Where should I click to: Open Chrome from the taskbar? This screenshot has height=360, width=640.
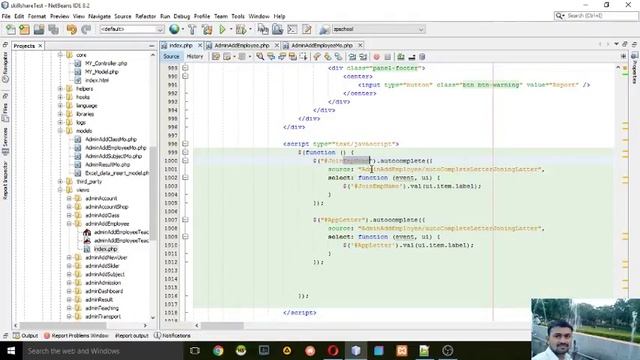(218, 351)
